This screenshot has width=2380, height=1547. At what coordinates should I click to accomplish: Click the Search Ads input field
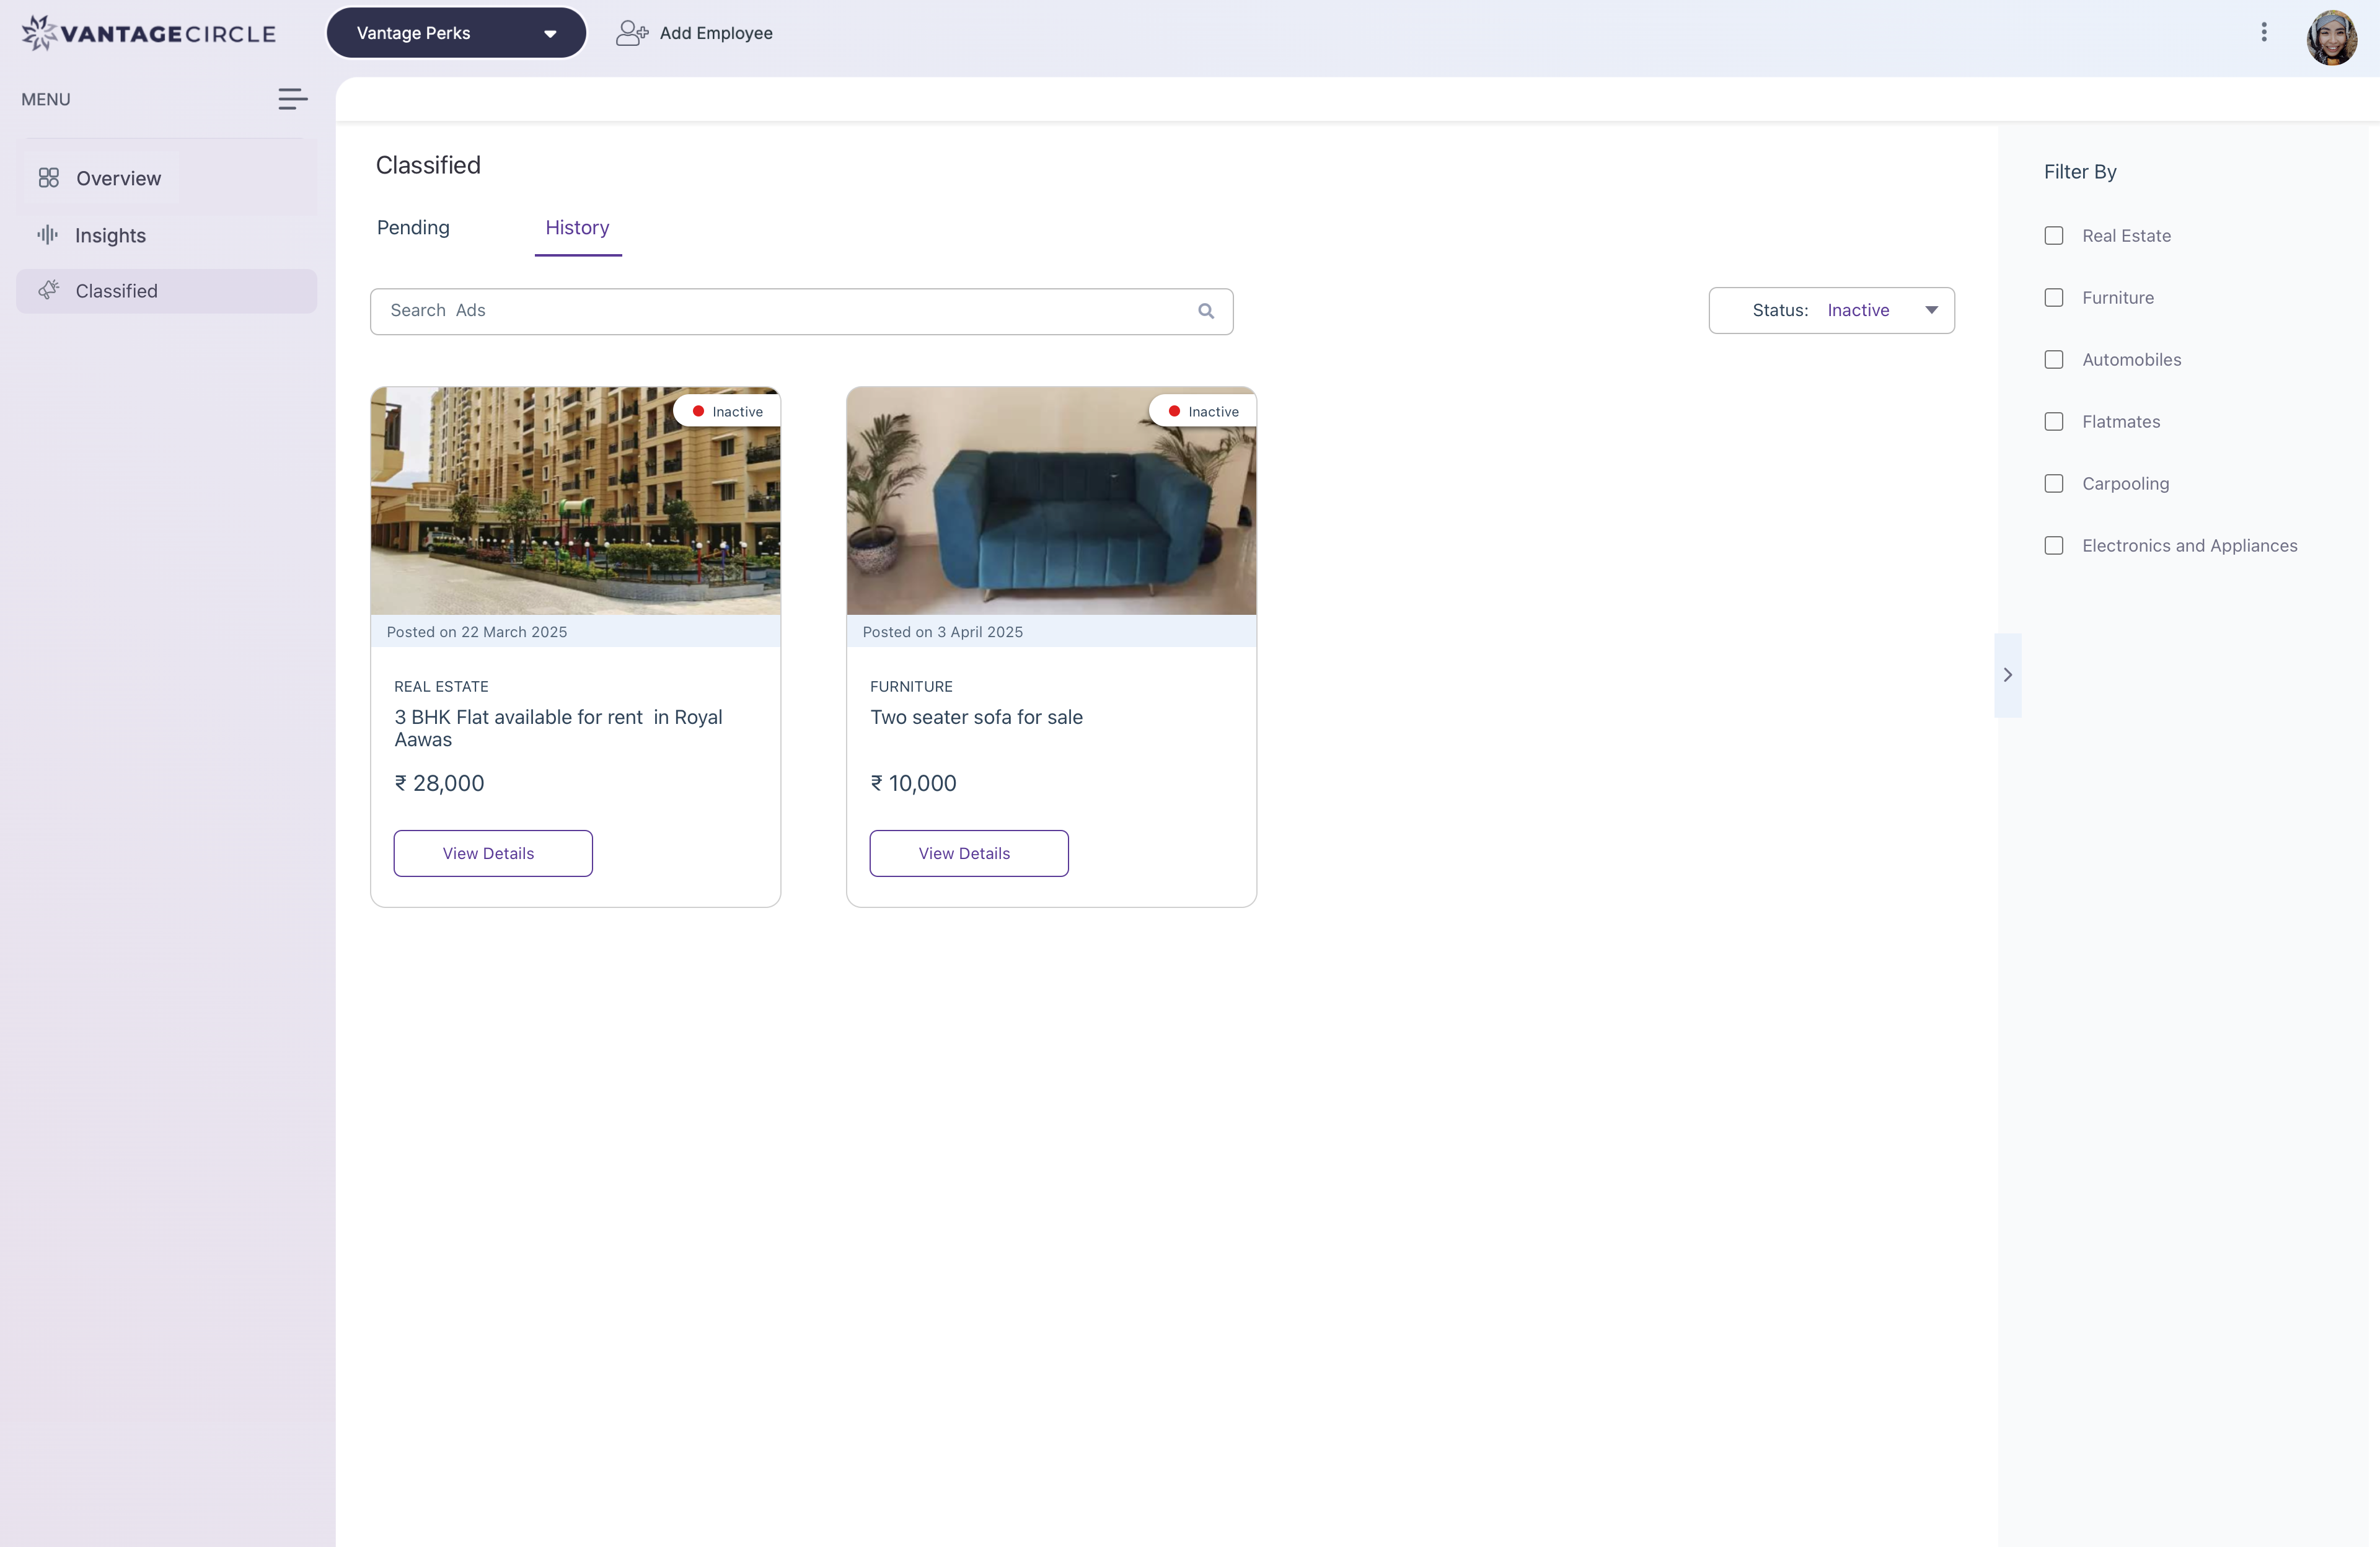coord(780,311)
